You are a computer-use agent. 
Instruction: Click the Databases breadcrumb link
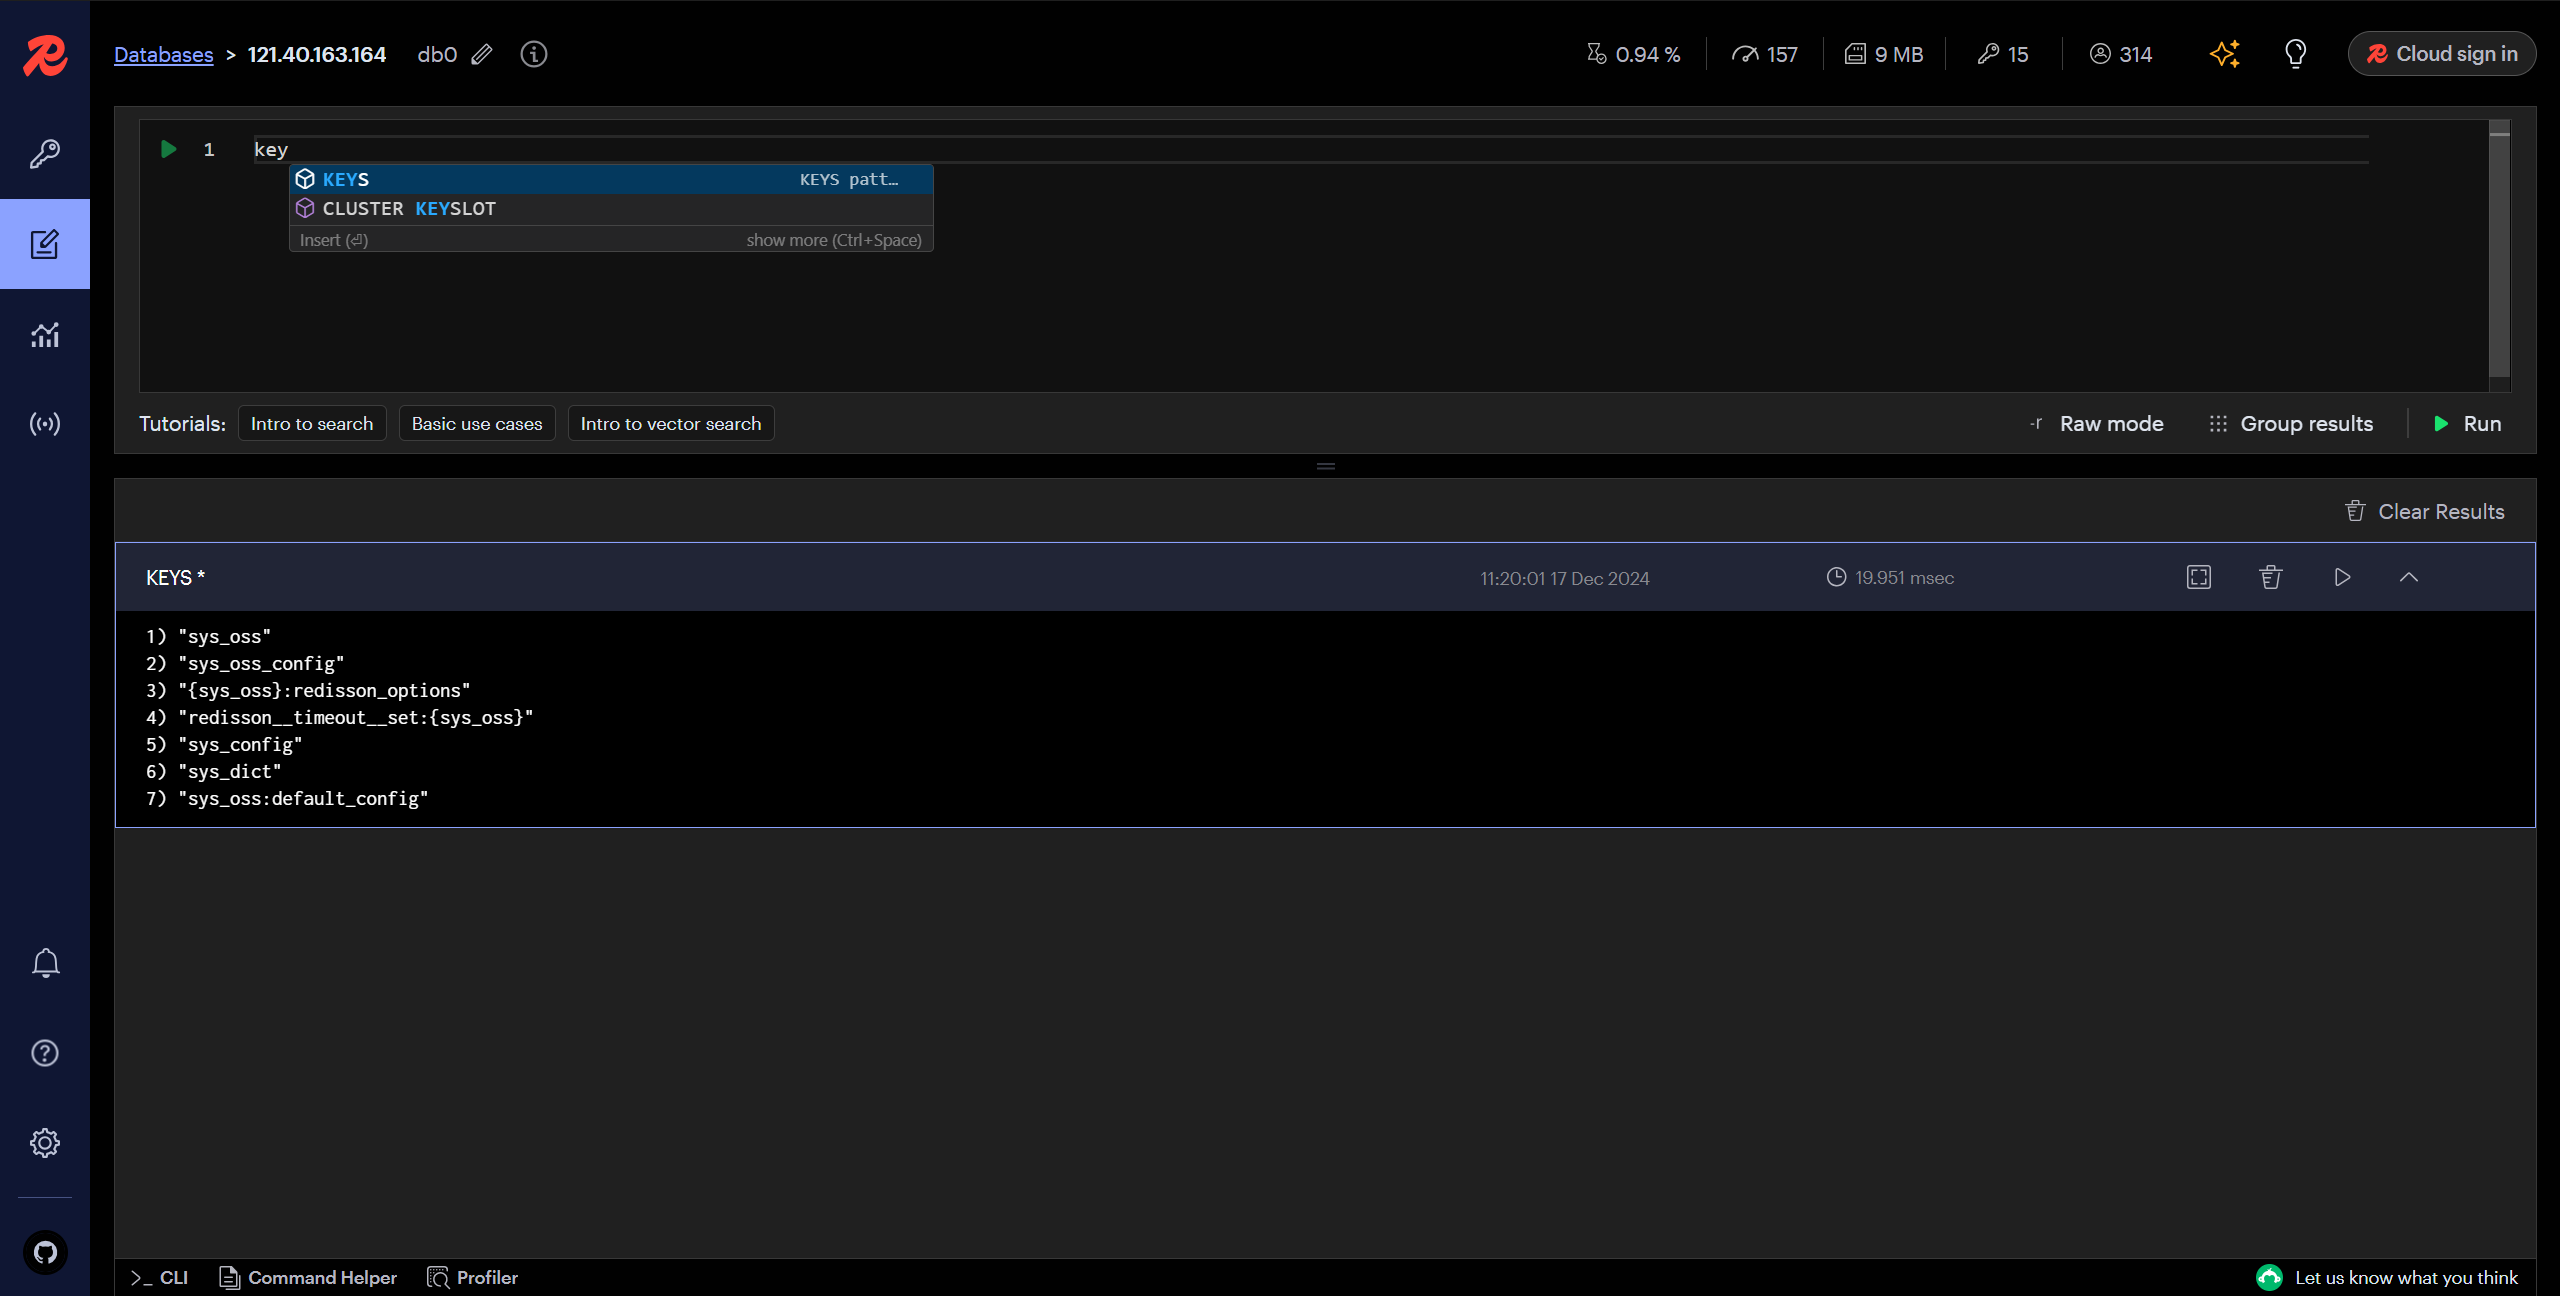(x=164, y=55)
